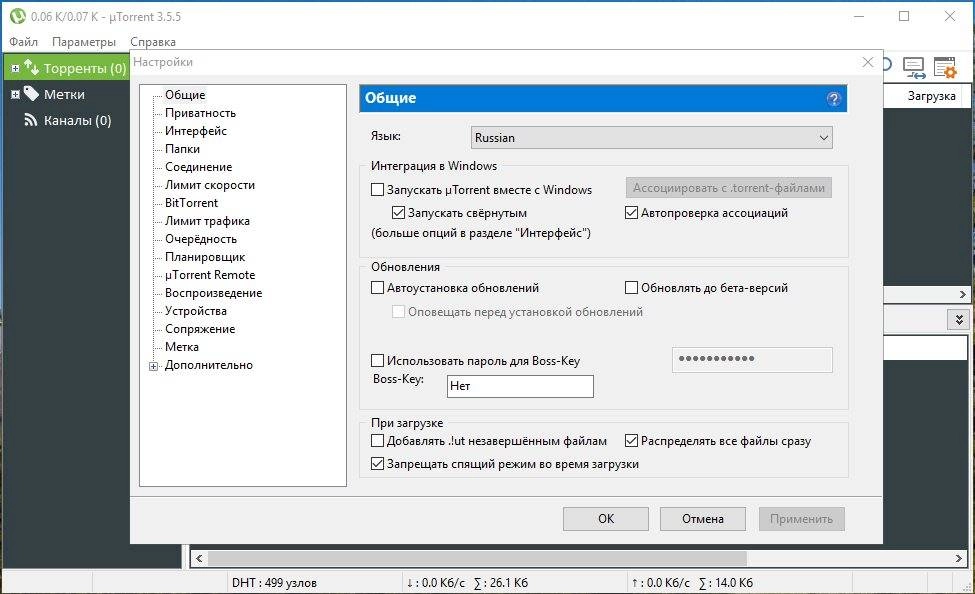
Task: Select µTorrent Remote in the settings tree
Action: click(x=210, y=275)
